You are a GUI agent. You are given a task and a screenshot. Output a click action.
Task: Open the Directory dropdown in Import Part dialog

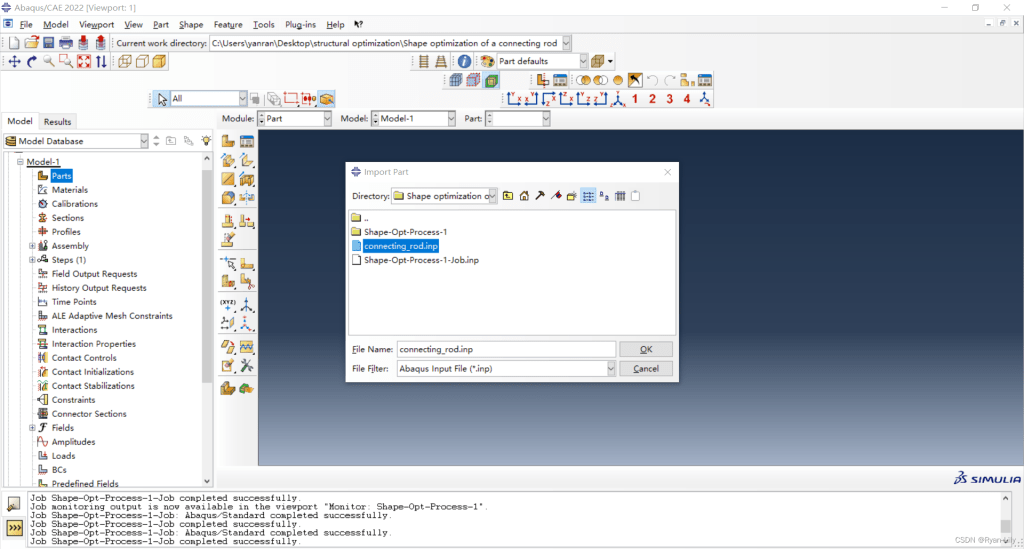pyautogui.click(x=492, y=196)
